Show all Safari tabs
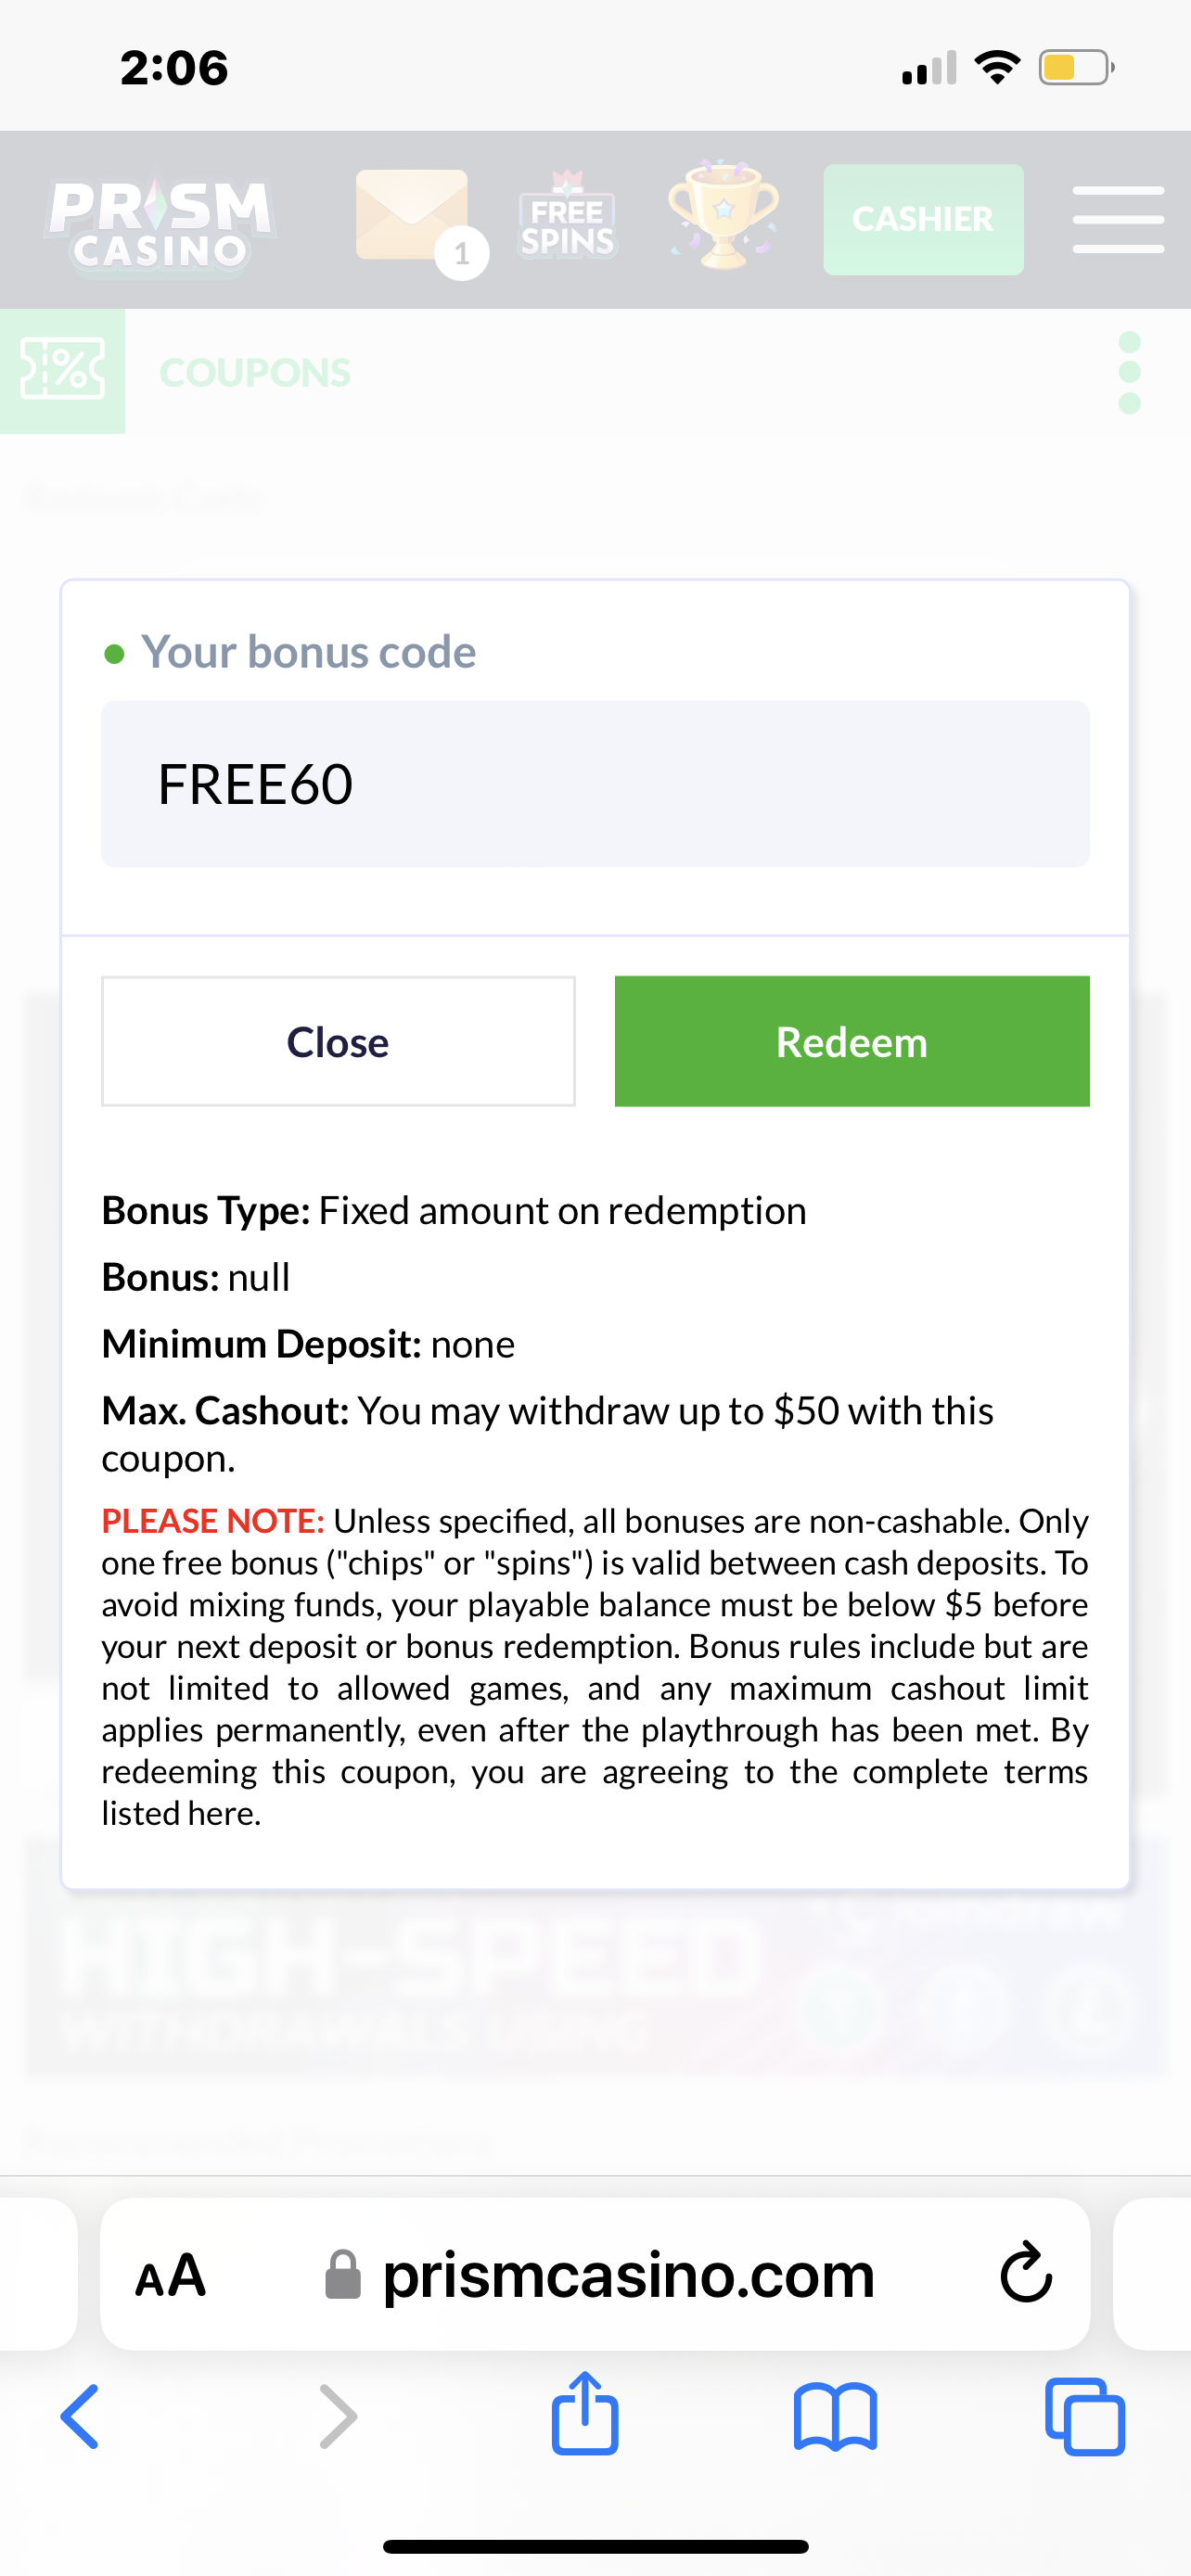The image size is (1191, 2576). coord(1085,2416)
